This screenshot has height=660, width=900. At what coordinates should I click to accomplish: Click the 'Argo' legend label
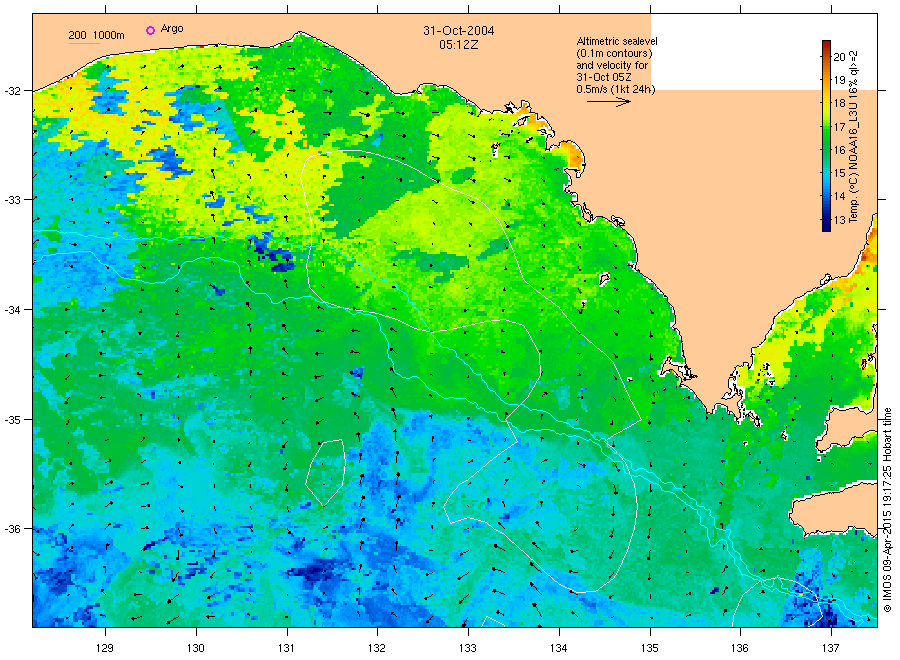tap(172, 29)
